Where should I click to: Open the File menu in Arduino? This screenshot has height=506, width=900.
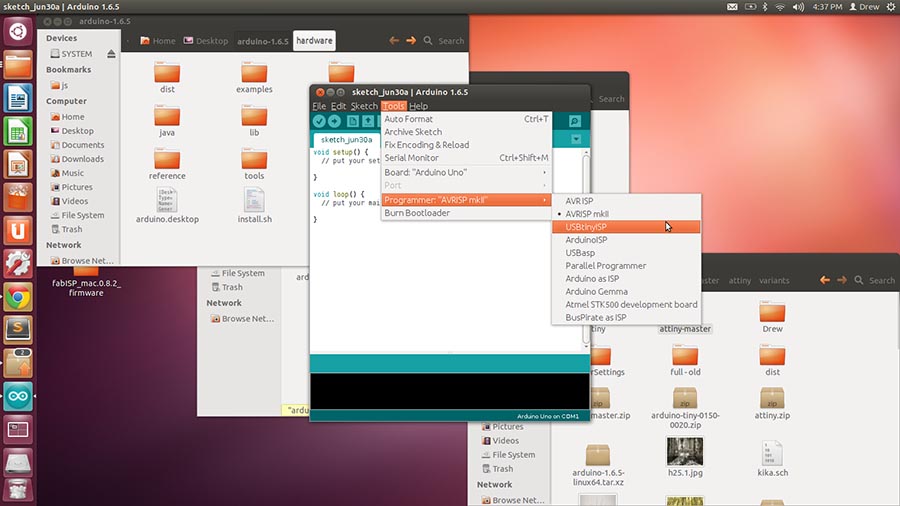tap(319, 106)
